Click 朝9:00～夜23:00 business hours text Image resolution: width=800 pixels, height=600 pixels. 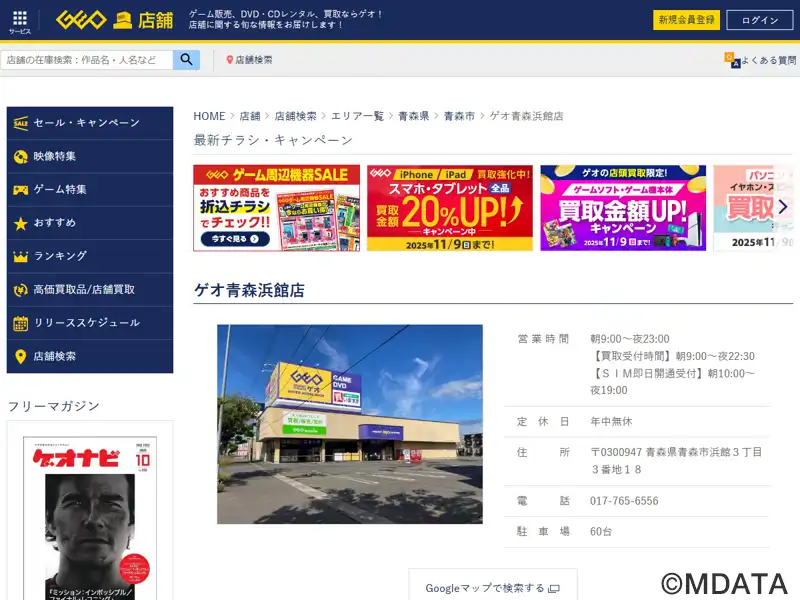click(x=630, y=339)
